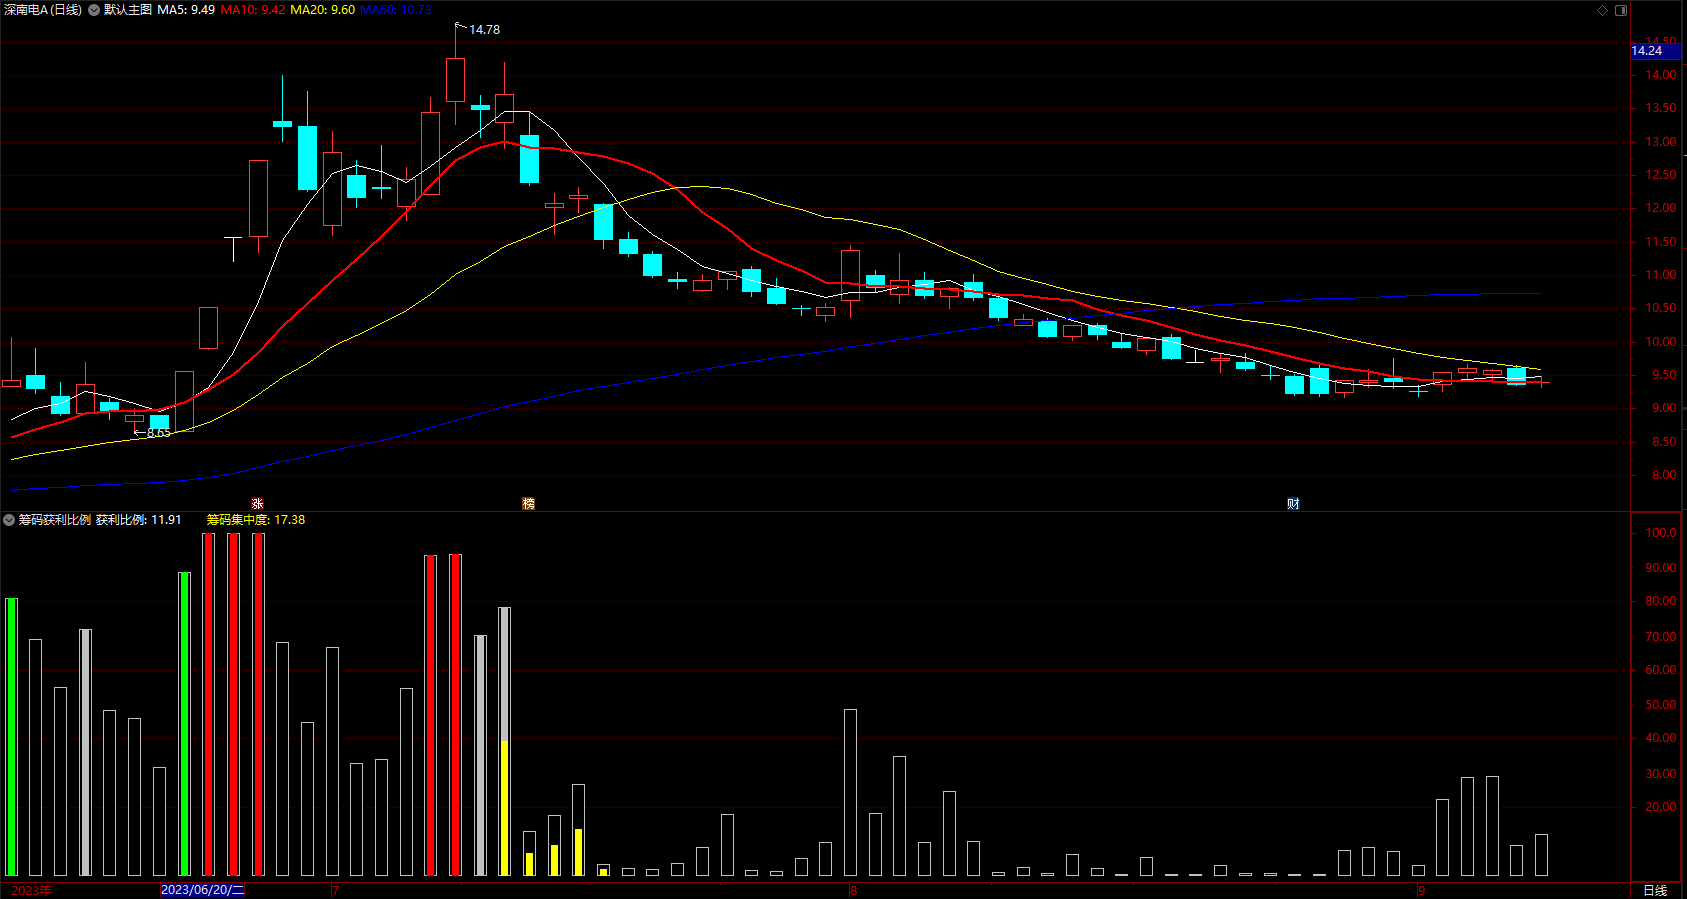Image resolution: width=1687 pixels, height=899 pixels.
Task: Click the 2023年 label on the time axis
Action: [x=31, y=890]
